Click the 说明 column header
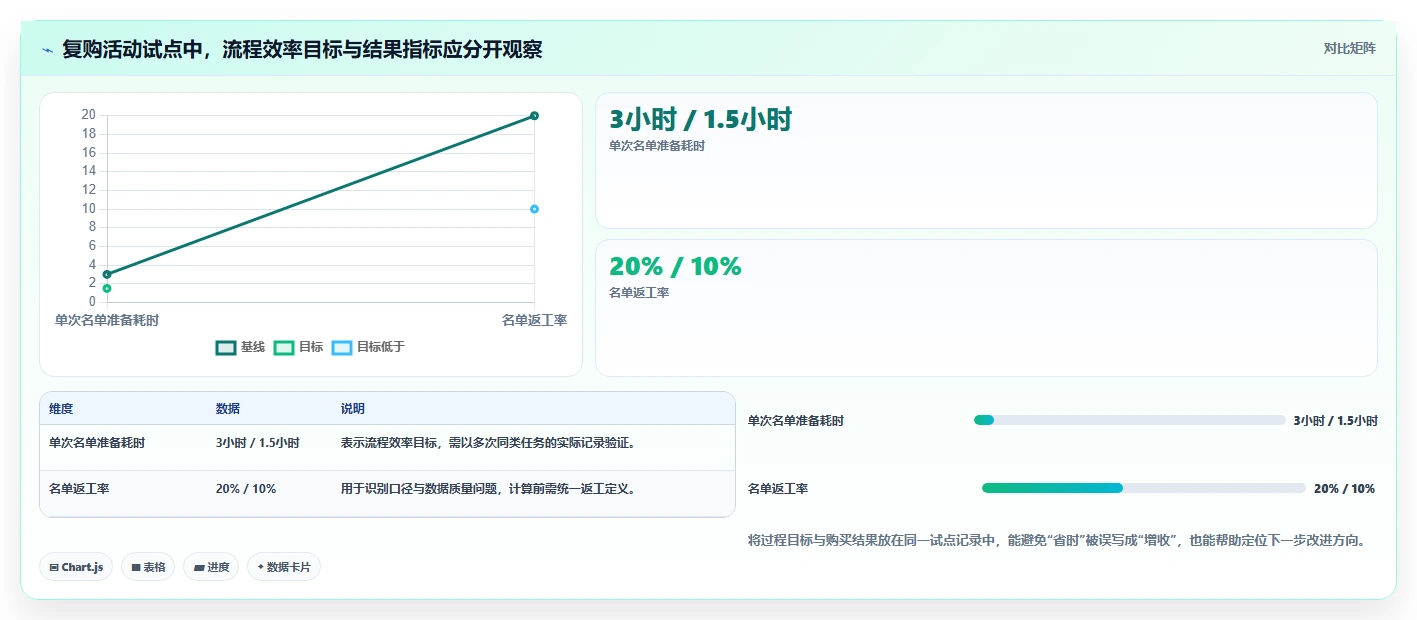The image size is (1417, 620). click(x=353, y=409)
